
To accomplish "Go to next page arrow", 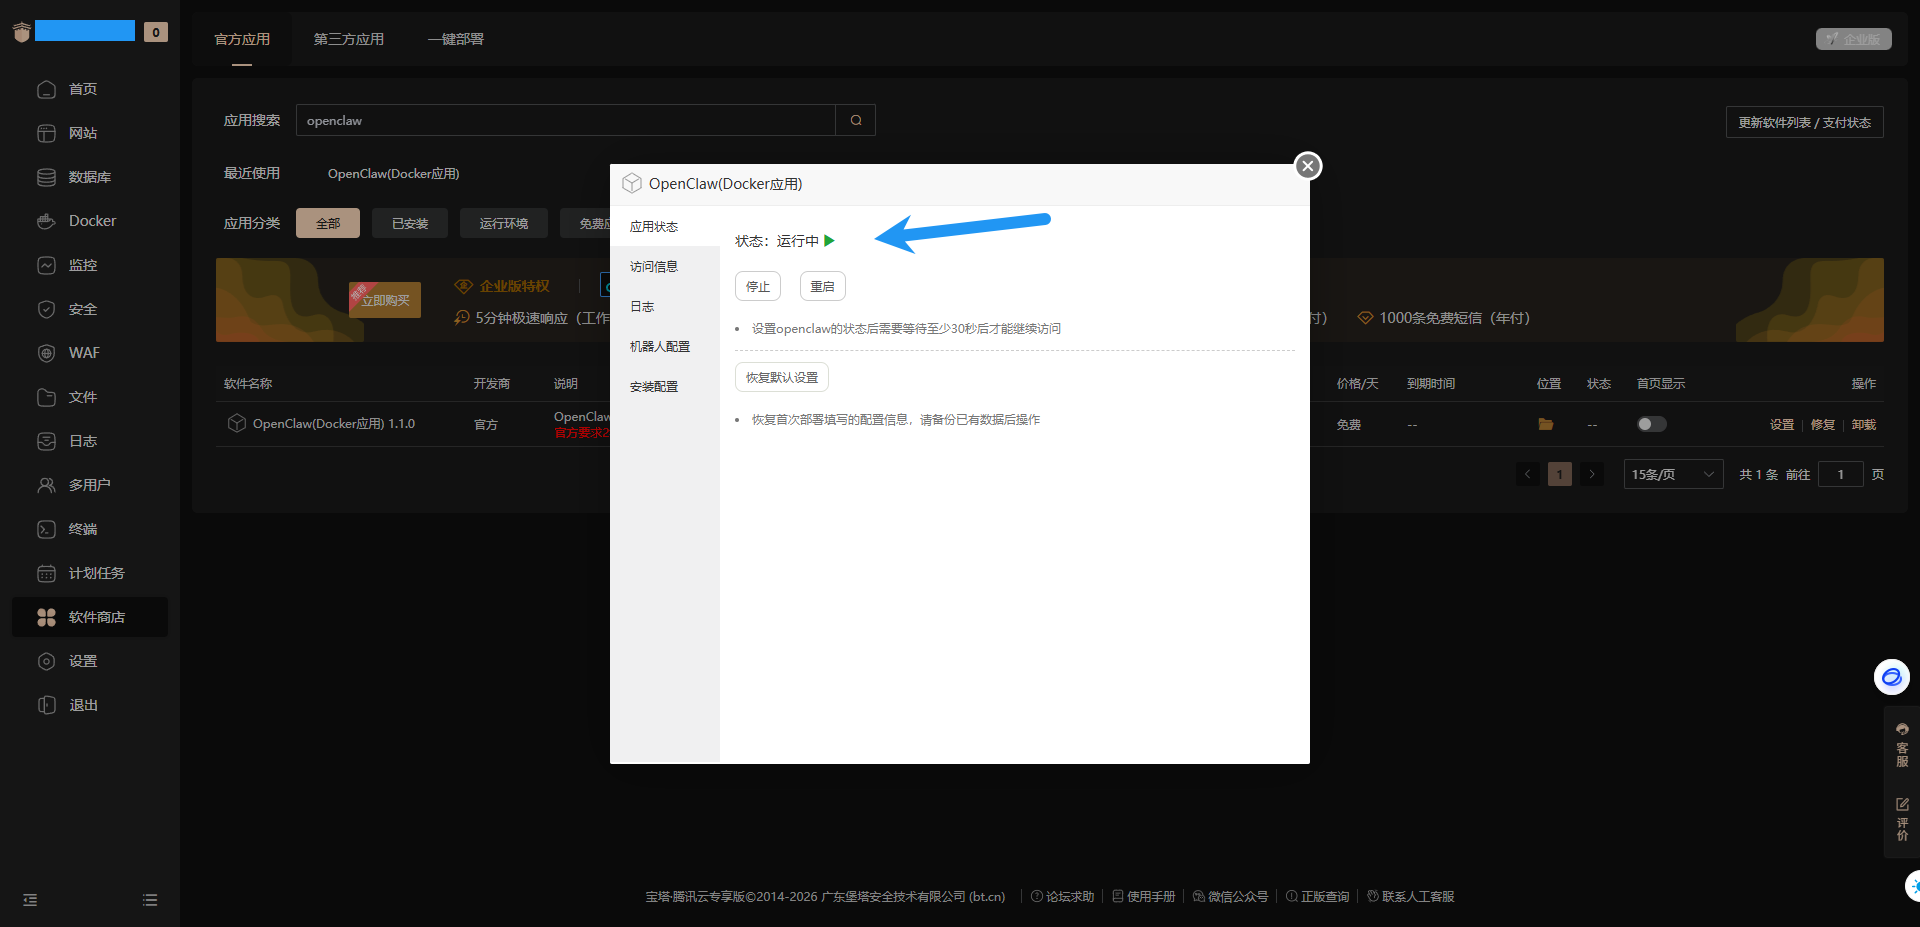I will [x=1592, y=474].
